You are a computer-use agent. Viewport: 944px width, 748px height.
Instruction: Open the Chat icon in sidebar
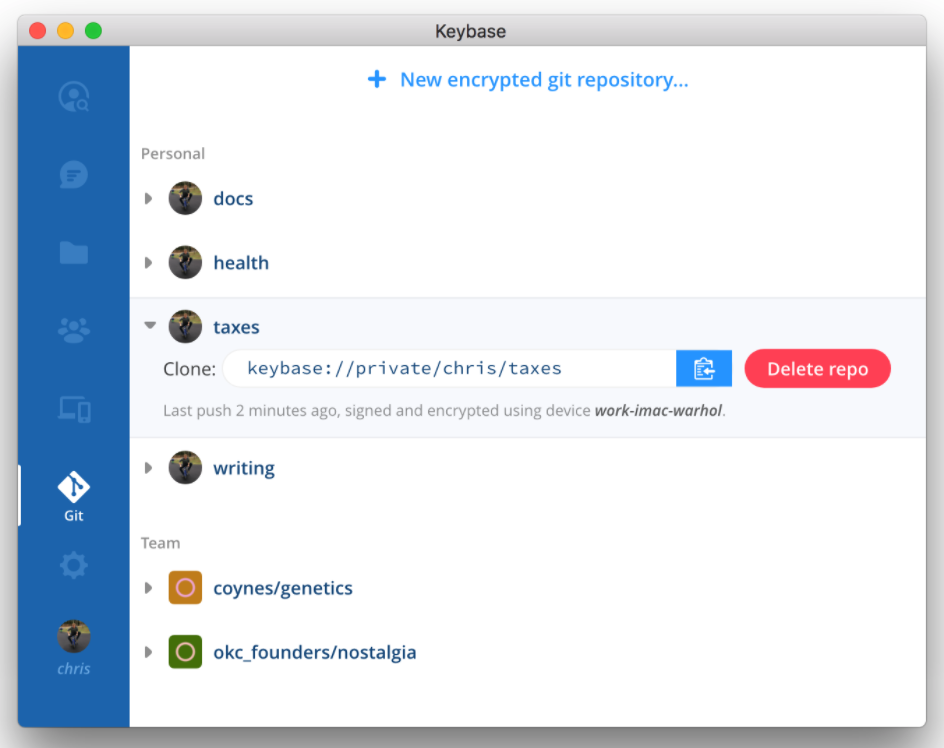[73, 175]
